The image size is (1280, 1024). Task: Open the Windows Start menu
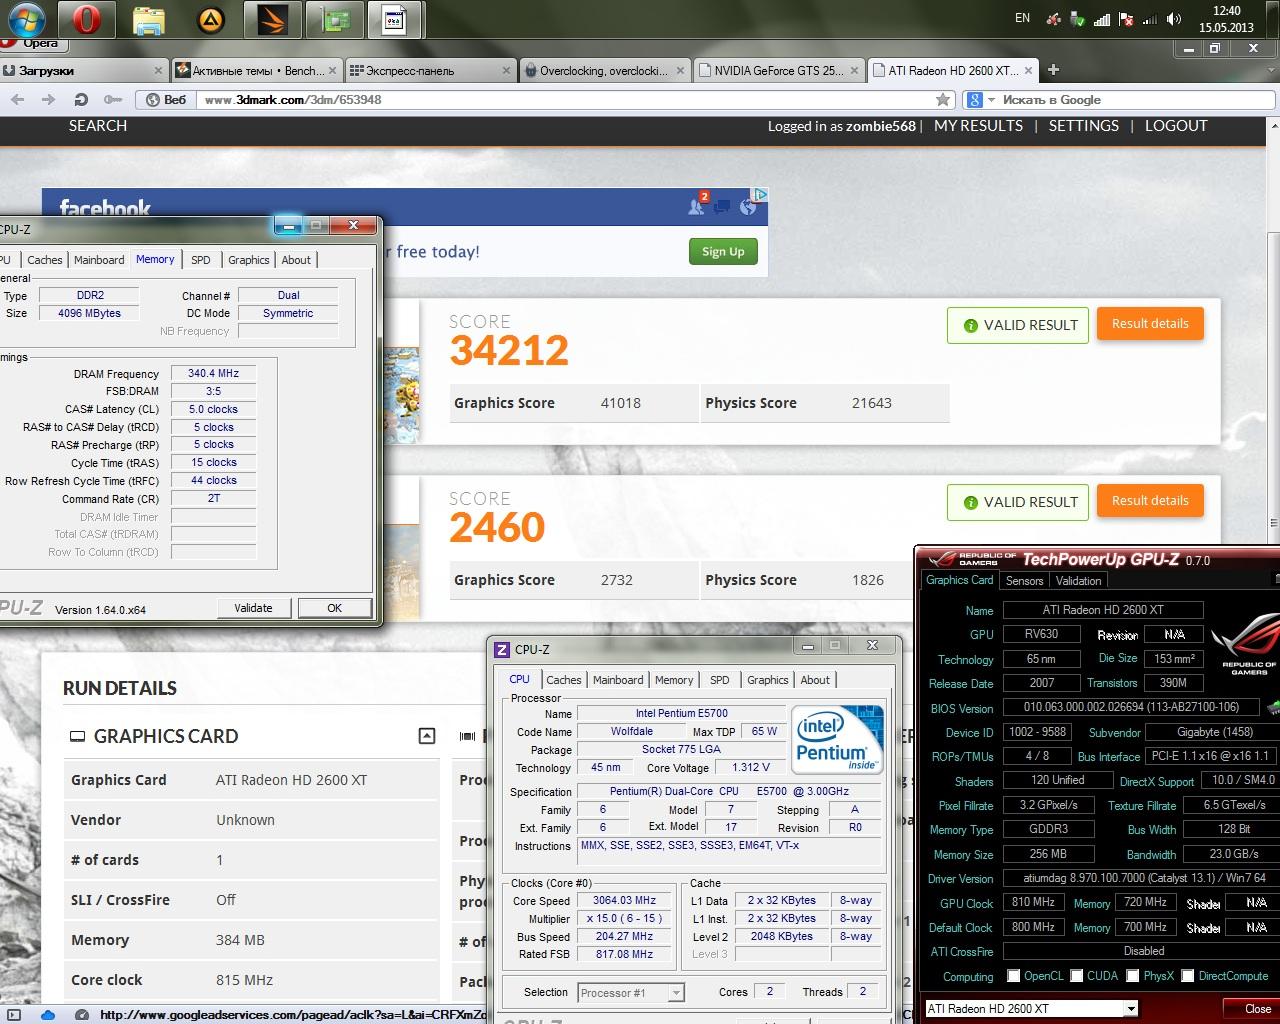(x=26, y=18)
